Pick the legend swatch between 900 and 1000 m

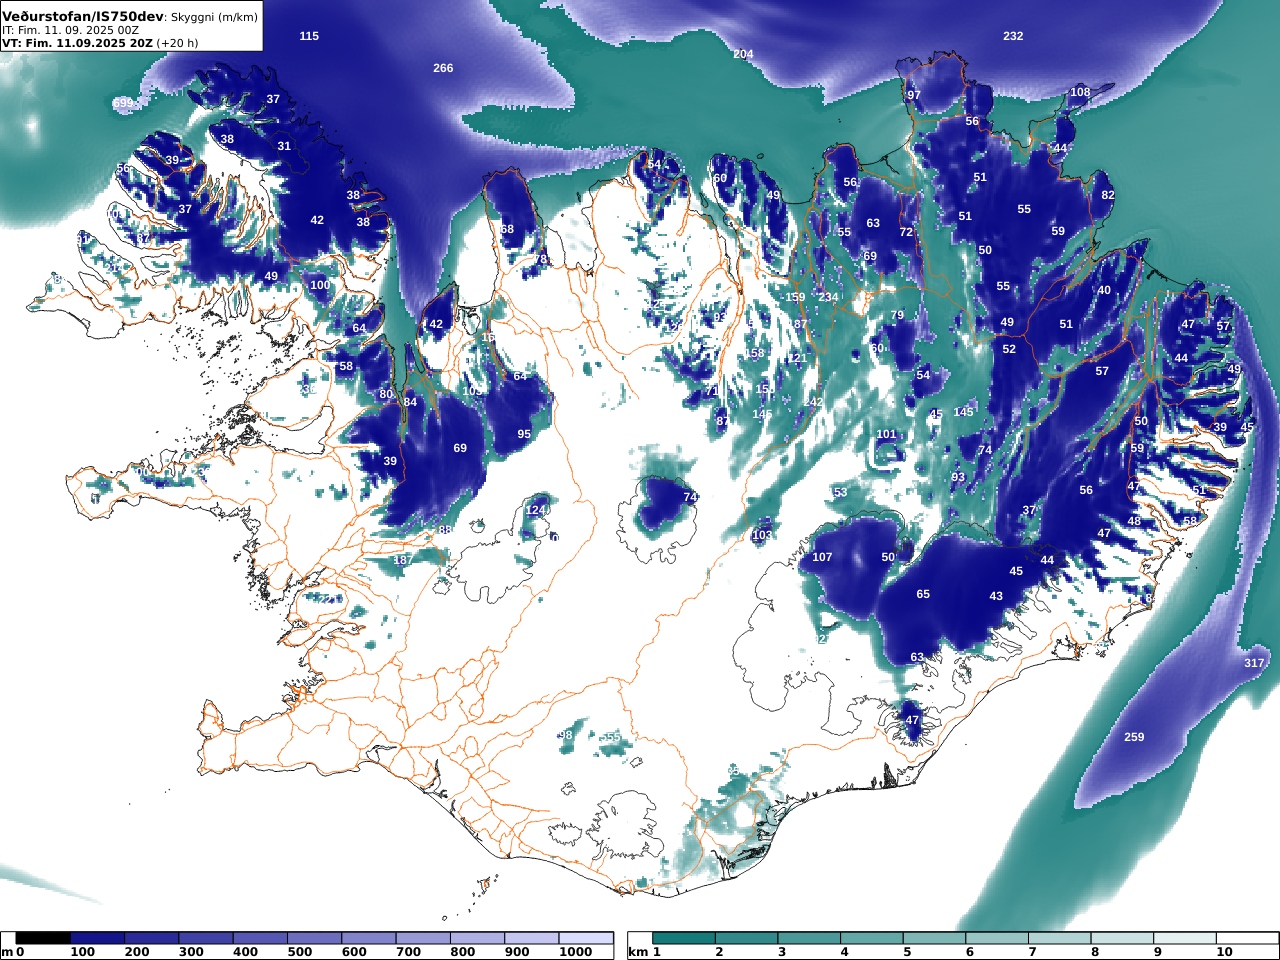pyautogui.click(x=531, y=938)
